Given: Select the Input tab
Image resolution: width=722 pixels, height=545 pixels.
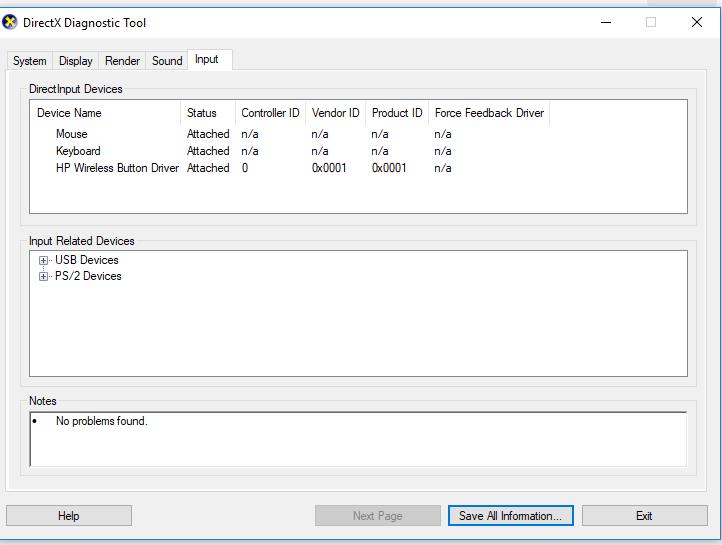Looking at the screenshot, I should tap(210, 59).
